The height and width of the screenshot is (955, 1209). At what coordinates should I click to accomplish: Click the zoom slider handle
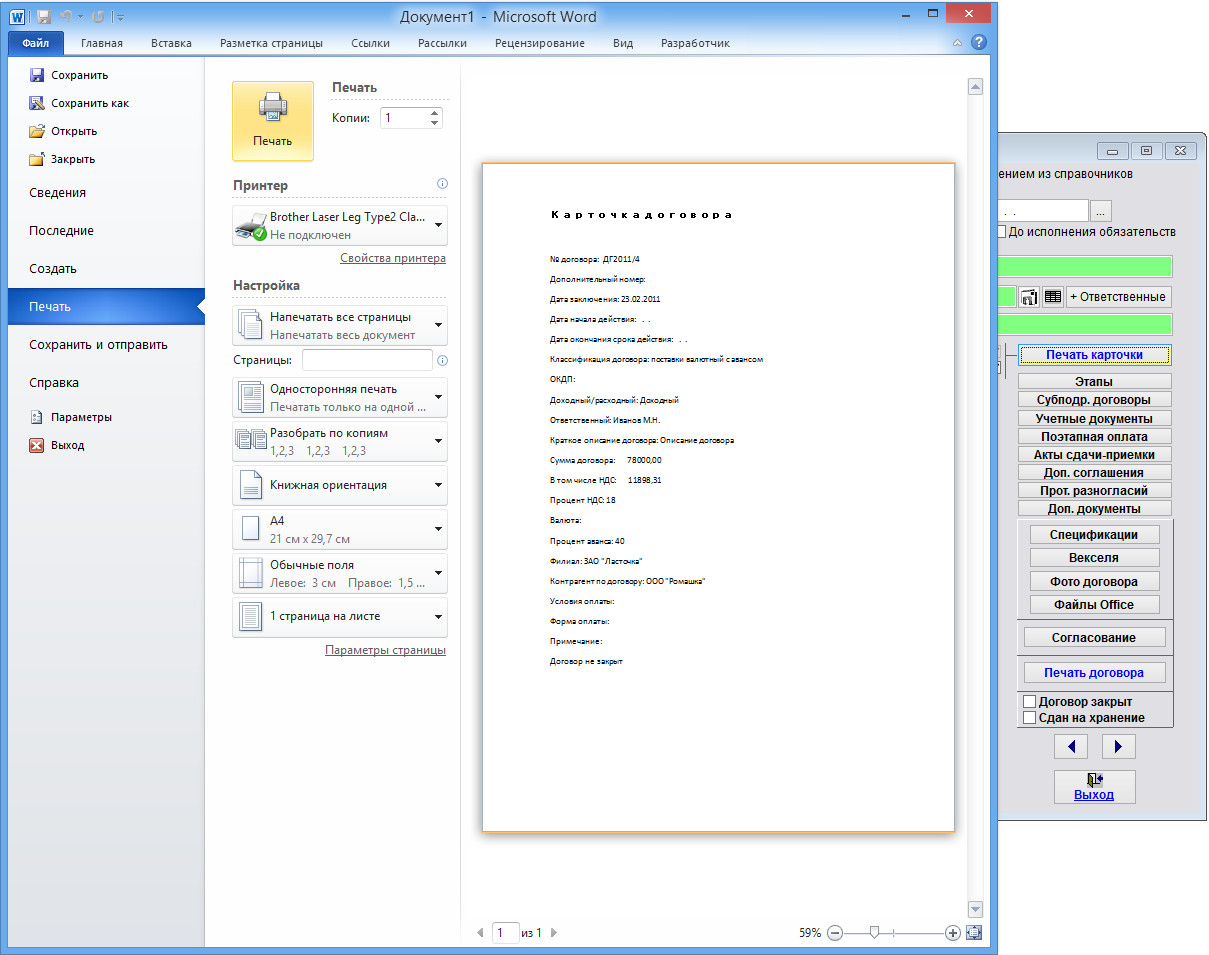click(874, 932)
